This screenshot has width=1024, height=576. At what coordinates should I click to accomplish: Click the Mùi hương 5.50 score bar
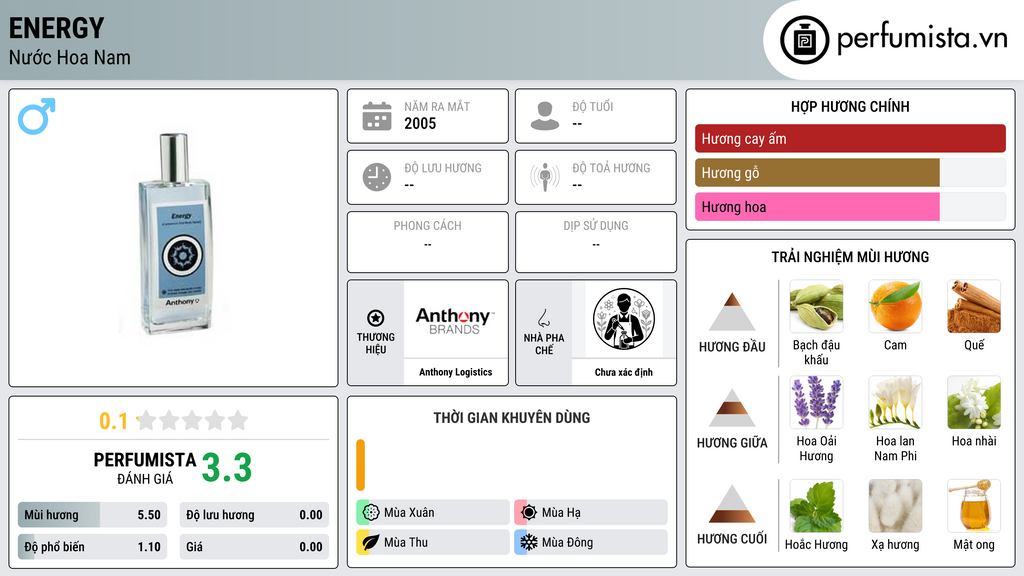(92, 515)
